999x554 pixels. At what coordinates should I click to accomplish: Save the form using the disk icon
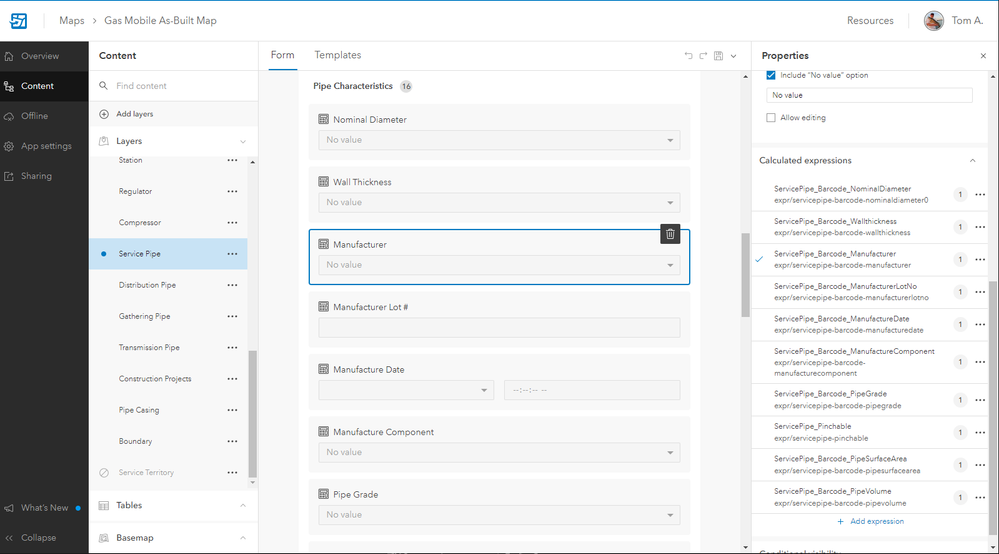(719, 56)
